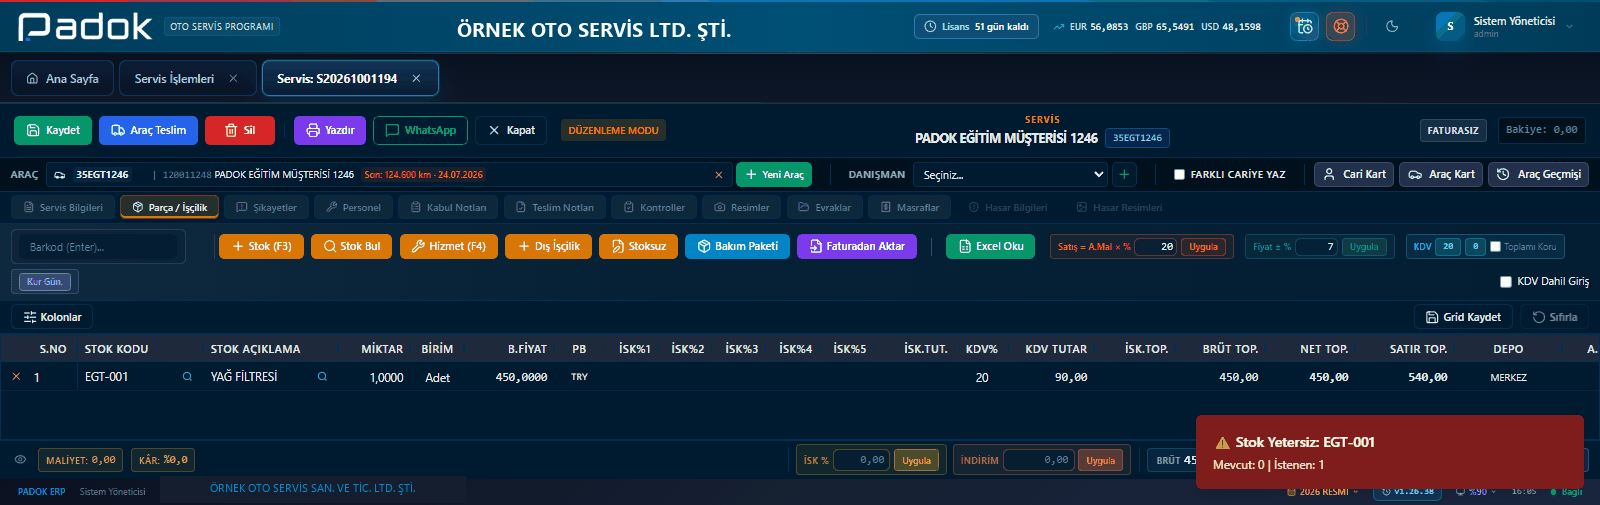Print using the Yazdır button
Screen dimensions: 1600x505
coord(330,130)
